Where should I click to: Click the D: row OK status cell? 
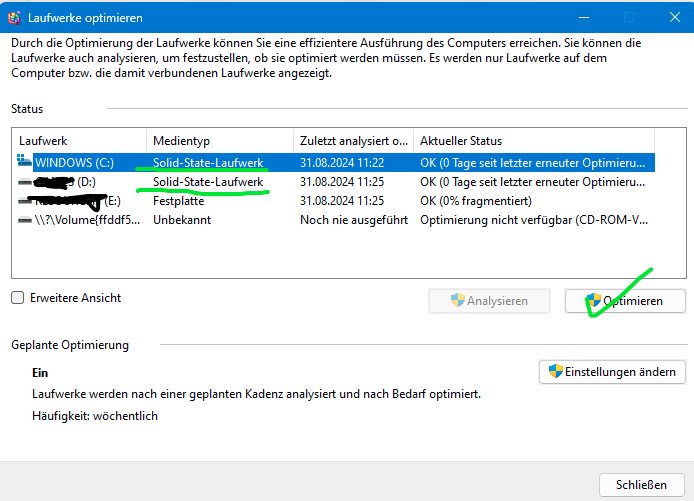coord(532,182)
